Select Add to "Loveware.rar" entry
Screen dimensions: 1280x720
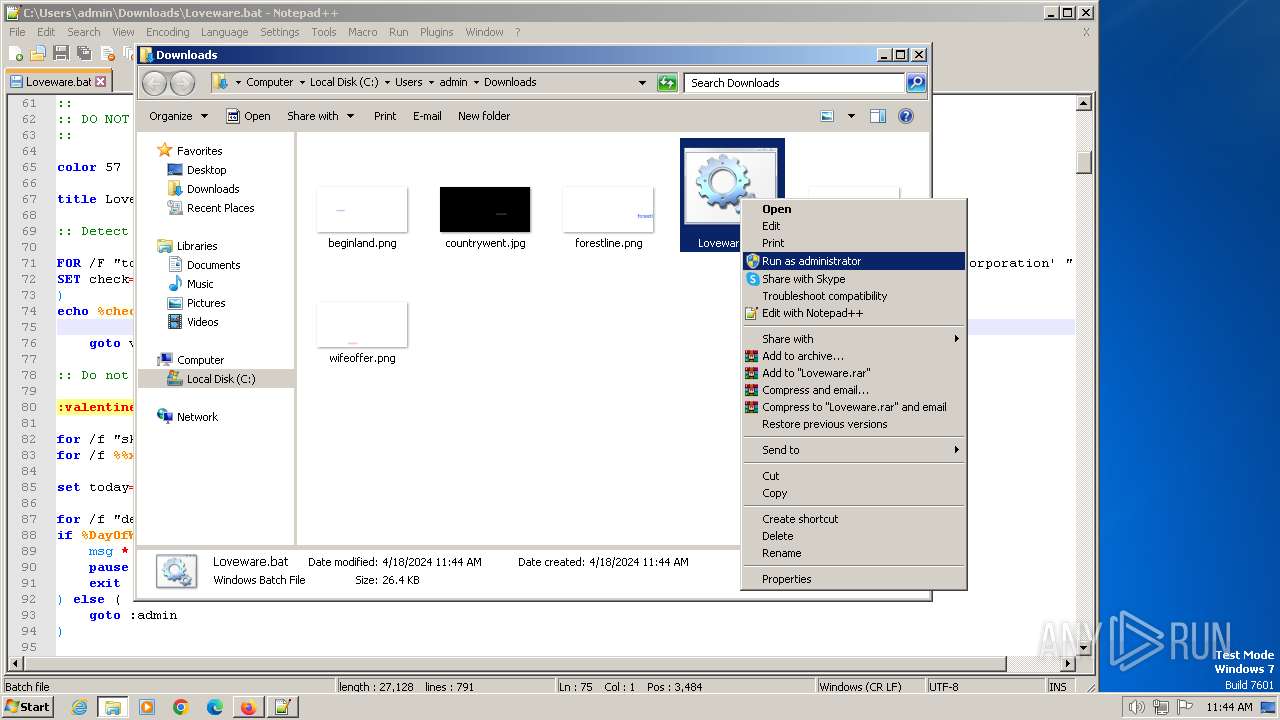click(x=854, y=373)
